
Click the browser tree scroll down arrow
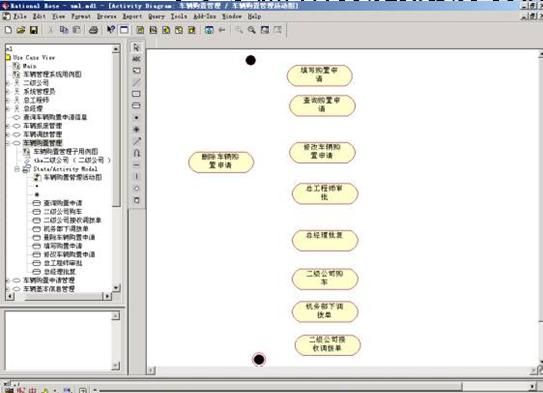pyautogui.click(x=116, y=287)
